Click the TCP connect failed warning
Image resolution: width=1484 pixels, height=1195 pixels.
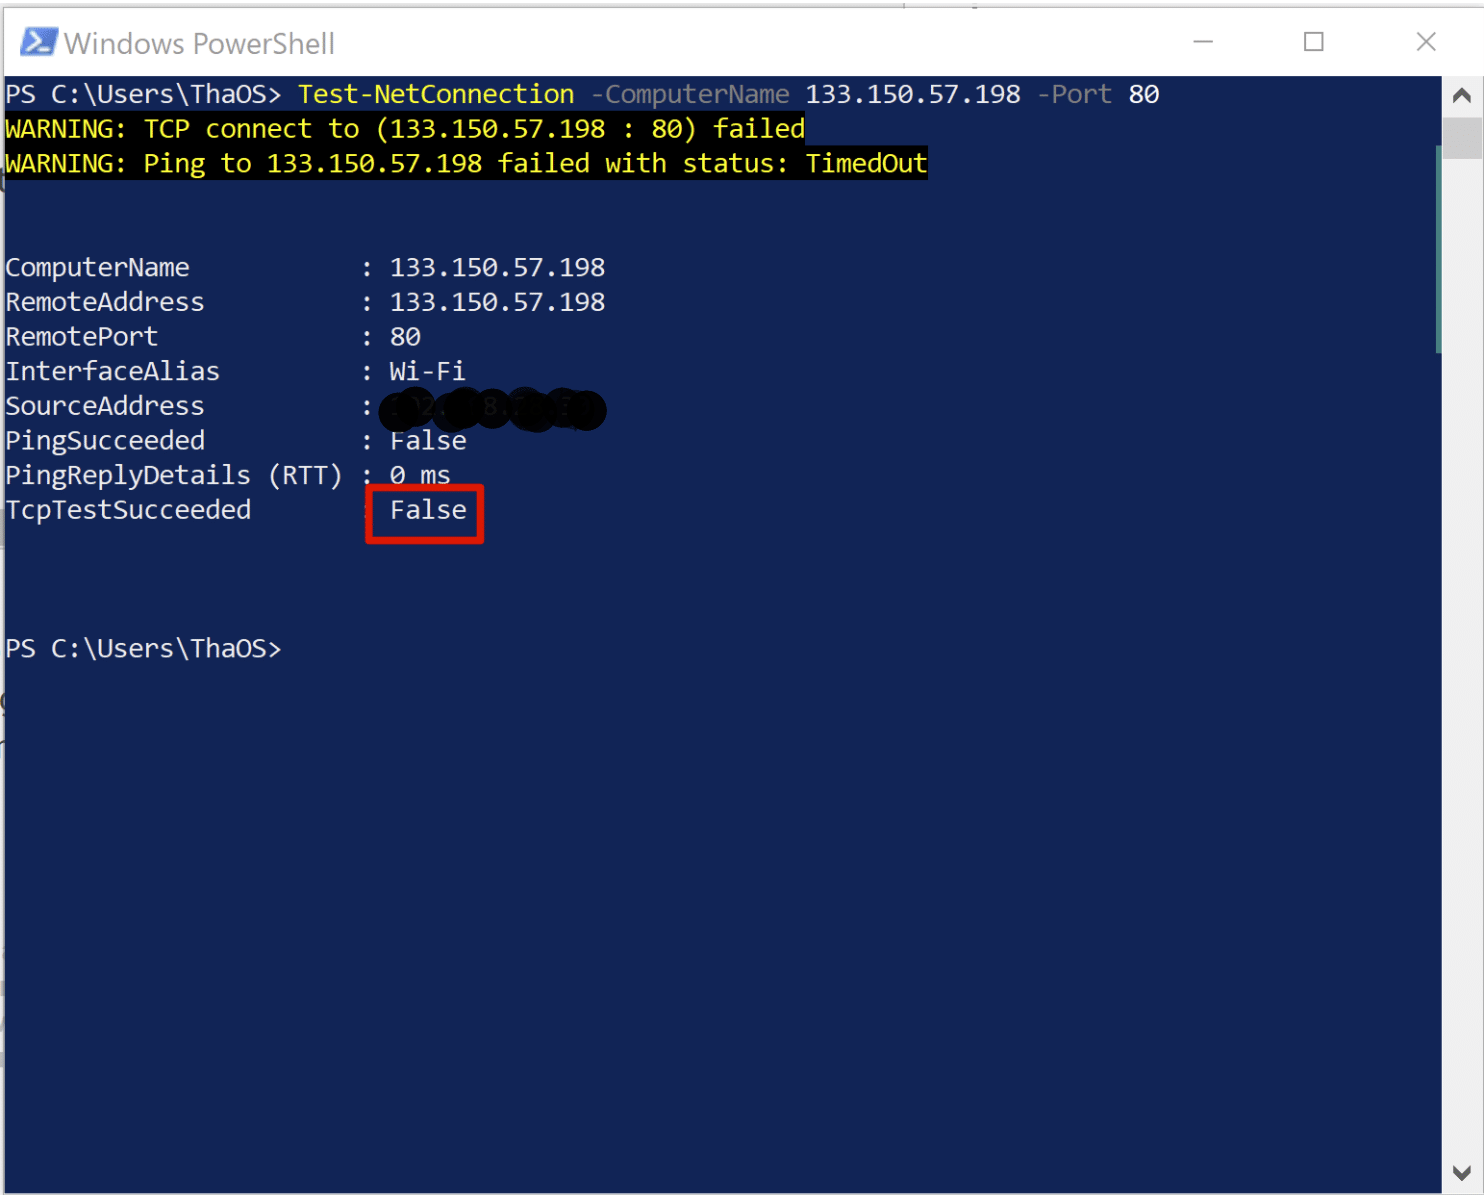405,129
